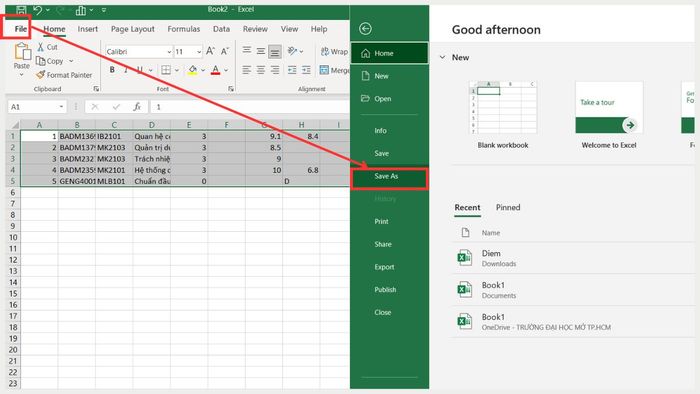This screenshot has height=394, width=700.
Task: Open recent file Diem
Action: tap(574, 258)
